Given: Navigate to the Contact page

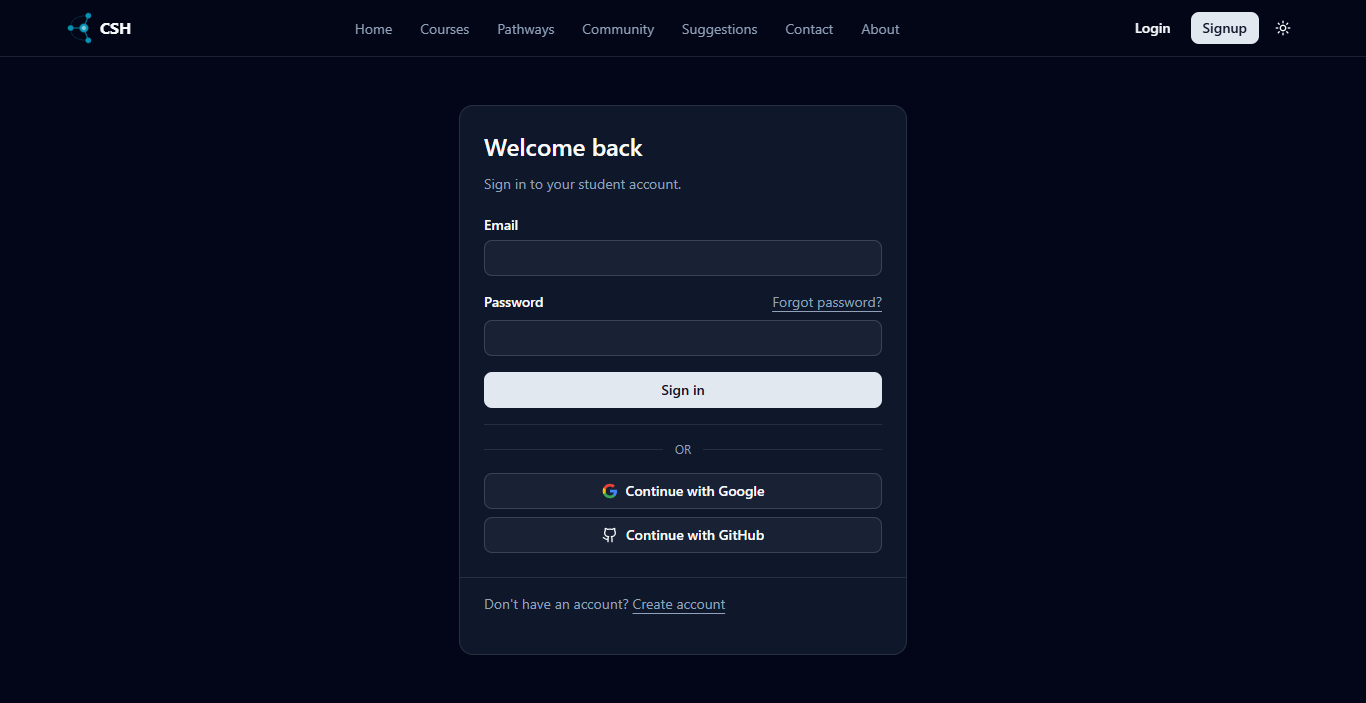Looking at the screenshot, I should 809,29.
